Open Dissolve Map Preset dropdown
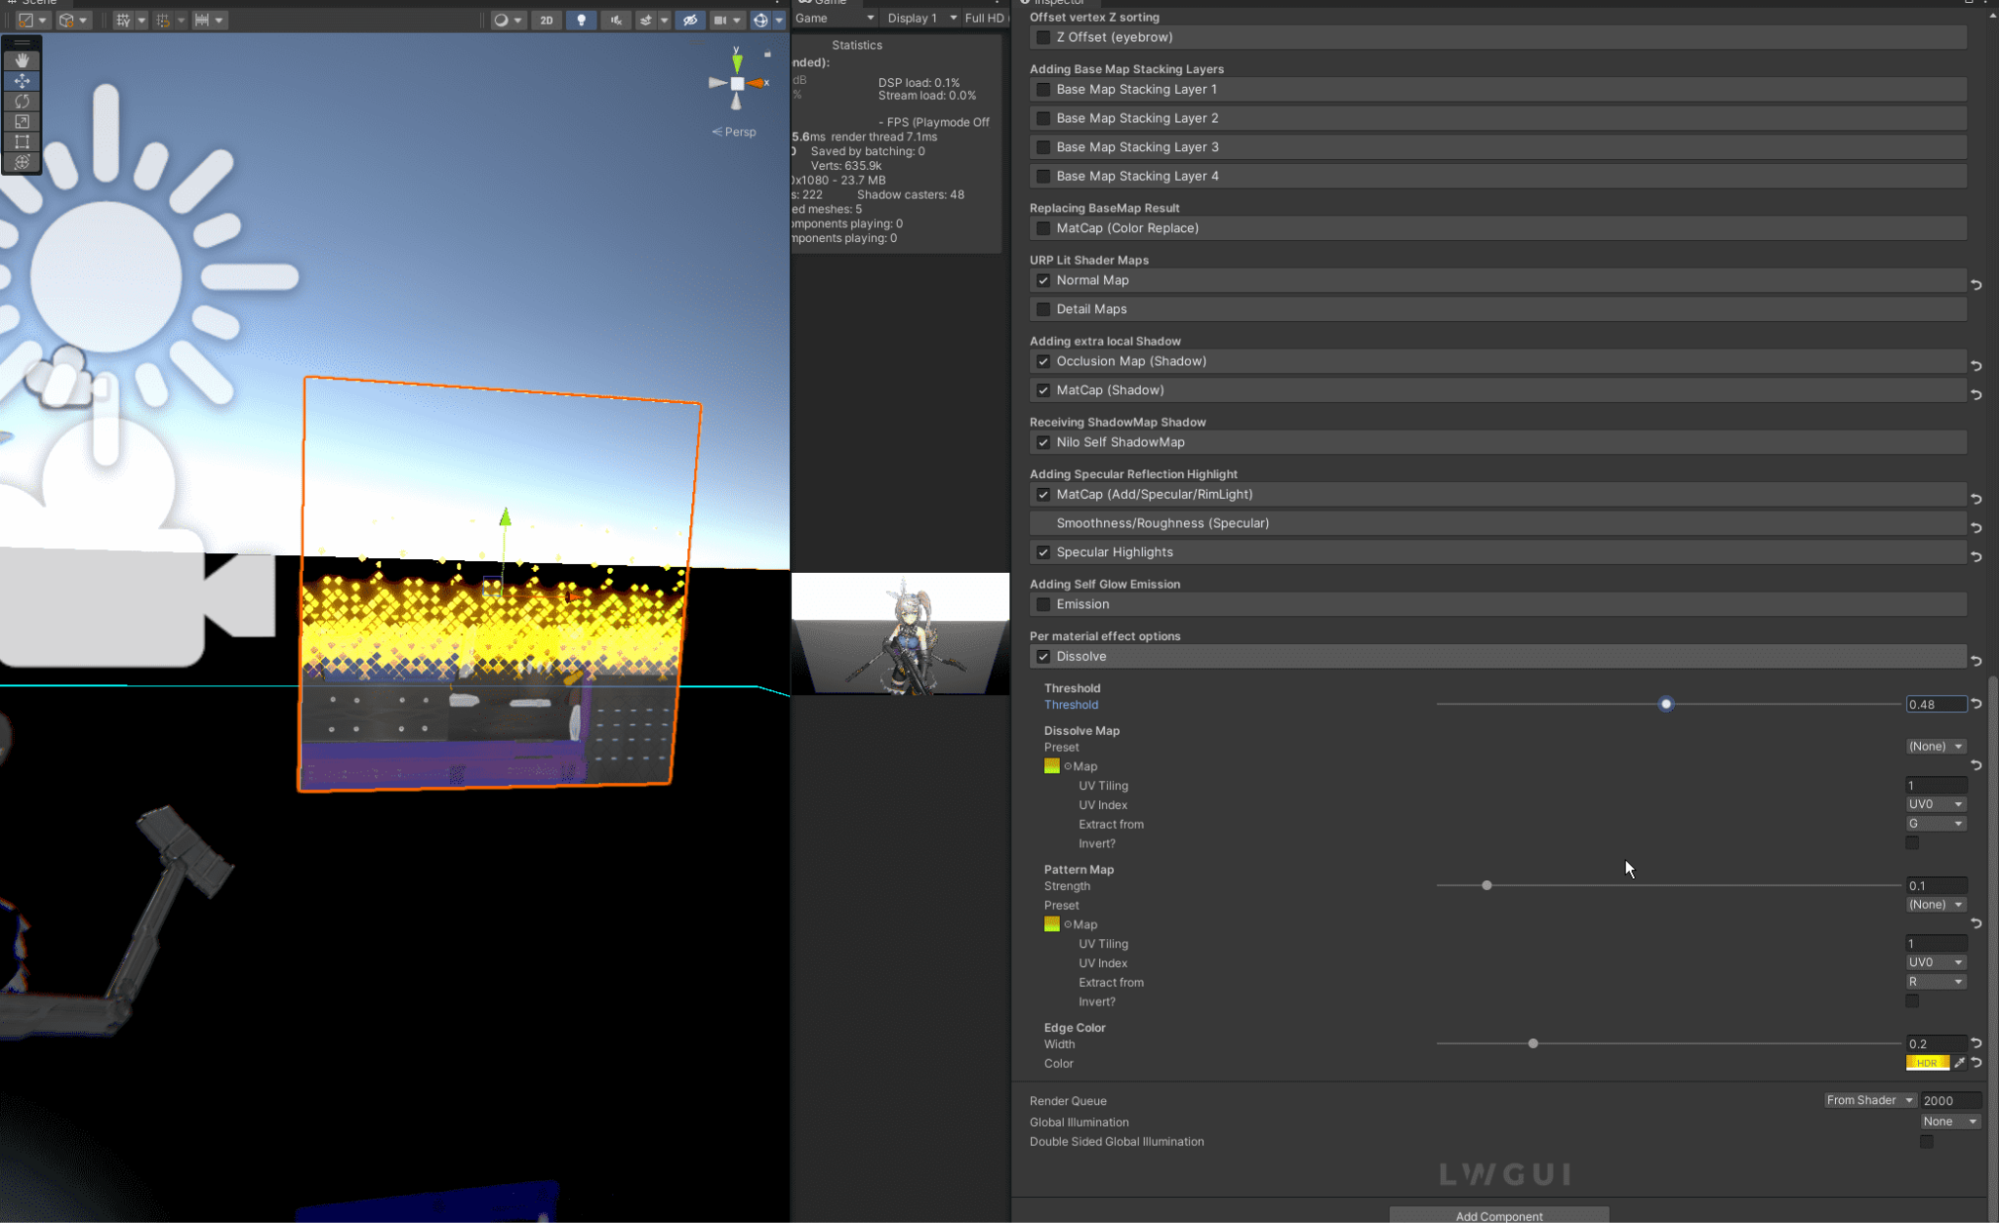 click(x=1935, y=746)
